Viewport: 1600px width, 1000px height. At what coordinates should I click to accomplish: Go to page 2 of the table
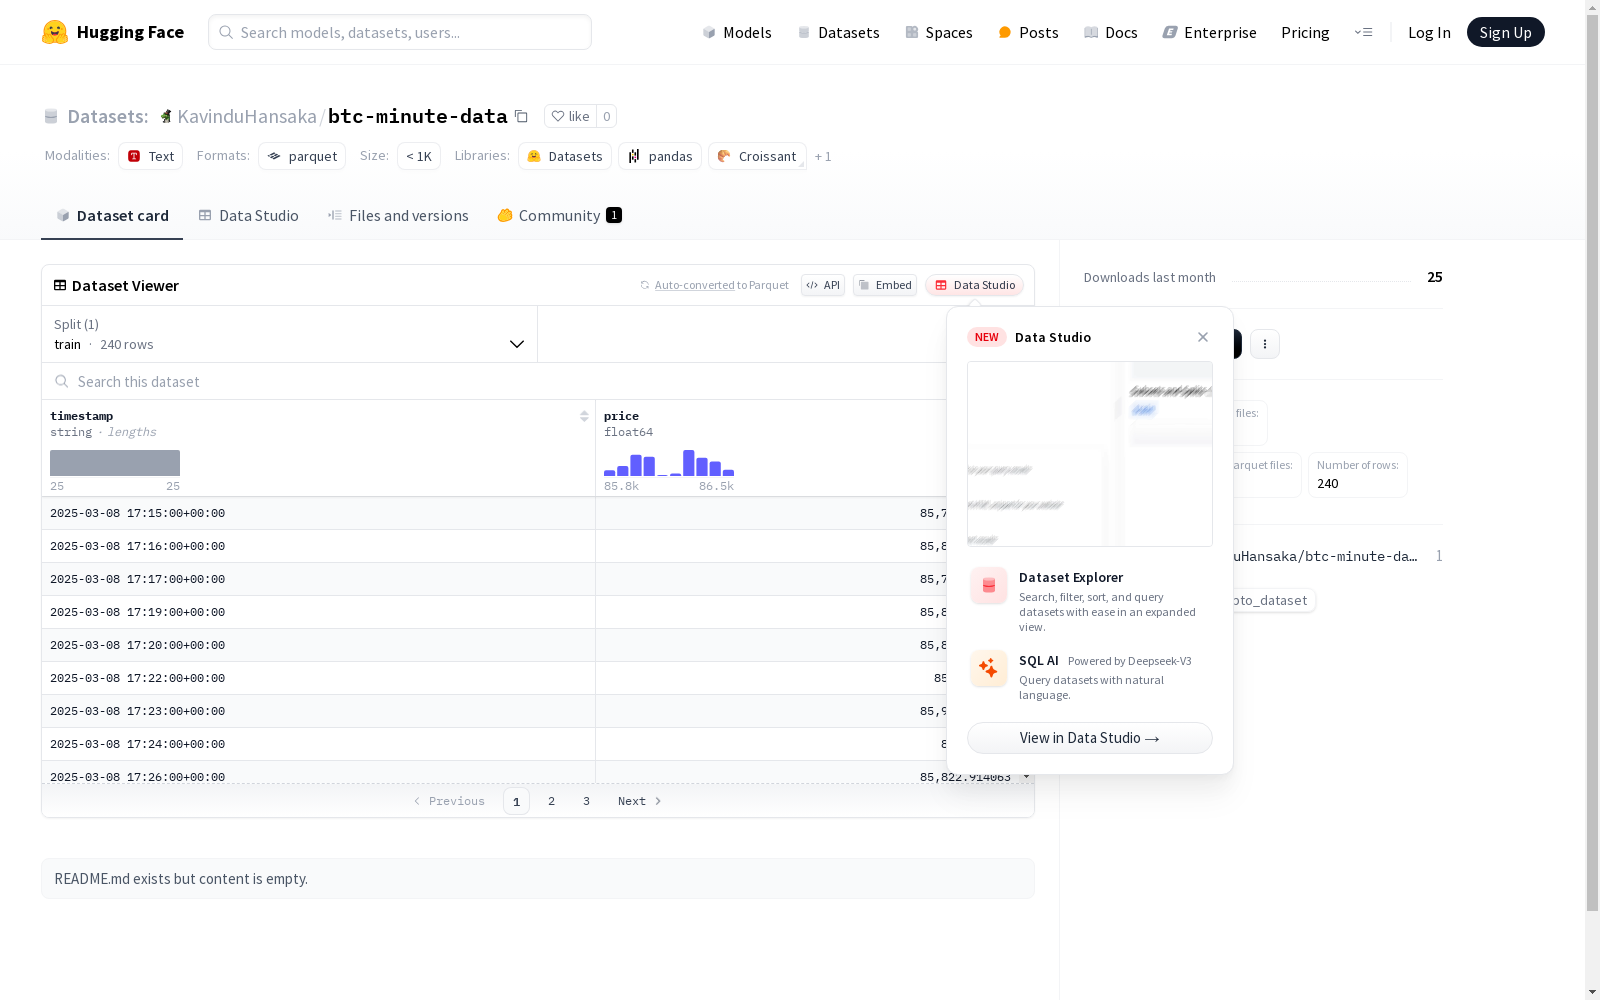(x=551, y=801)
